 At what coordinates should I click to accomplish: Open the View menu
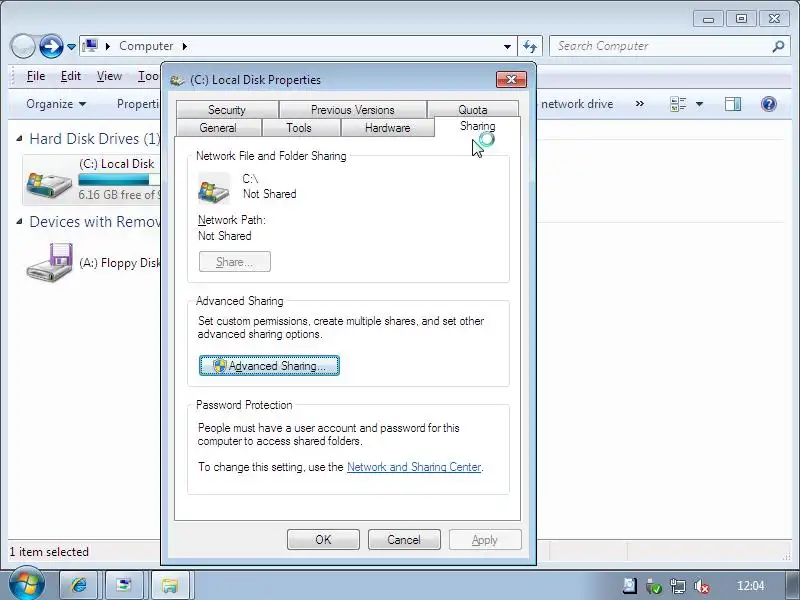point(109,76)
